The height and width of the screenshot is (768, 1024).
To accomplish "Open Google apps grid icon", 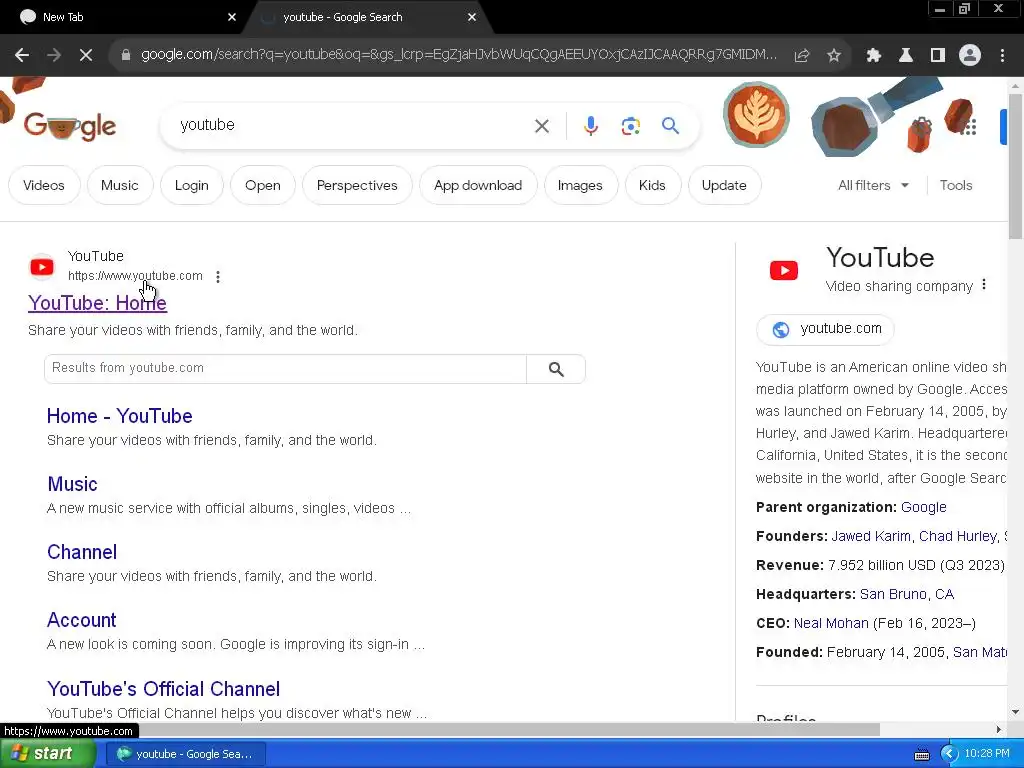I will [x=969, y=127].
